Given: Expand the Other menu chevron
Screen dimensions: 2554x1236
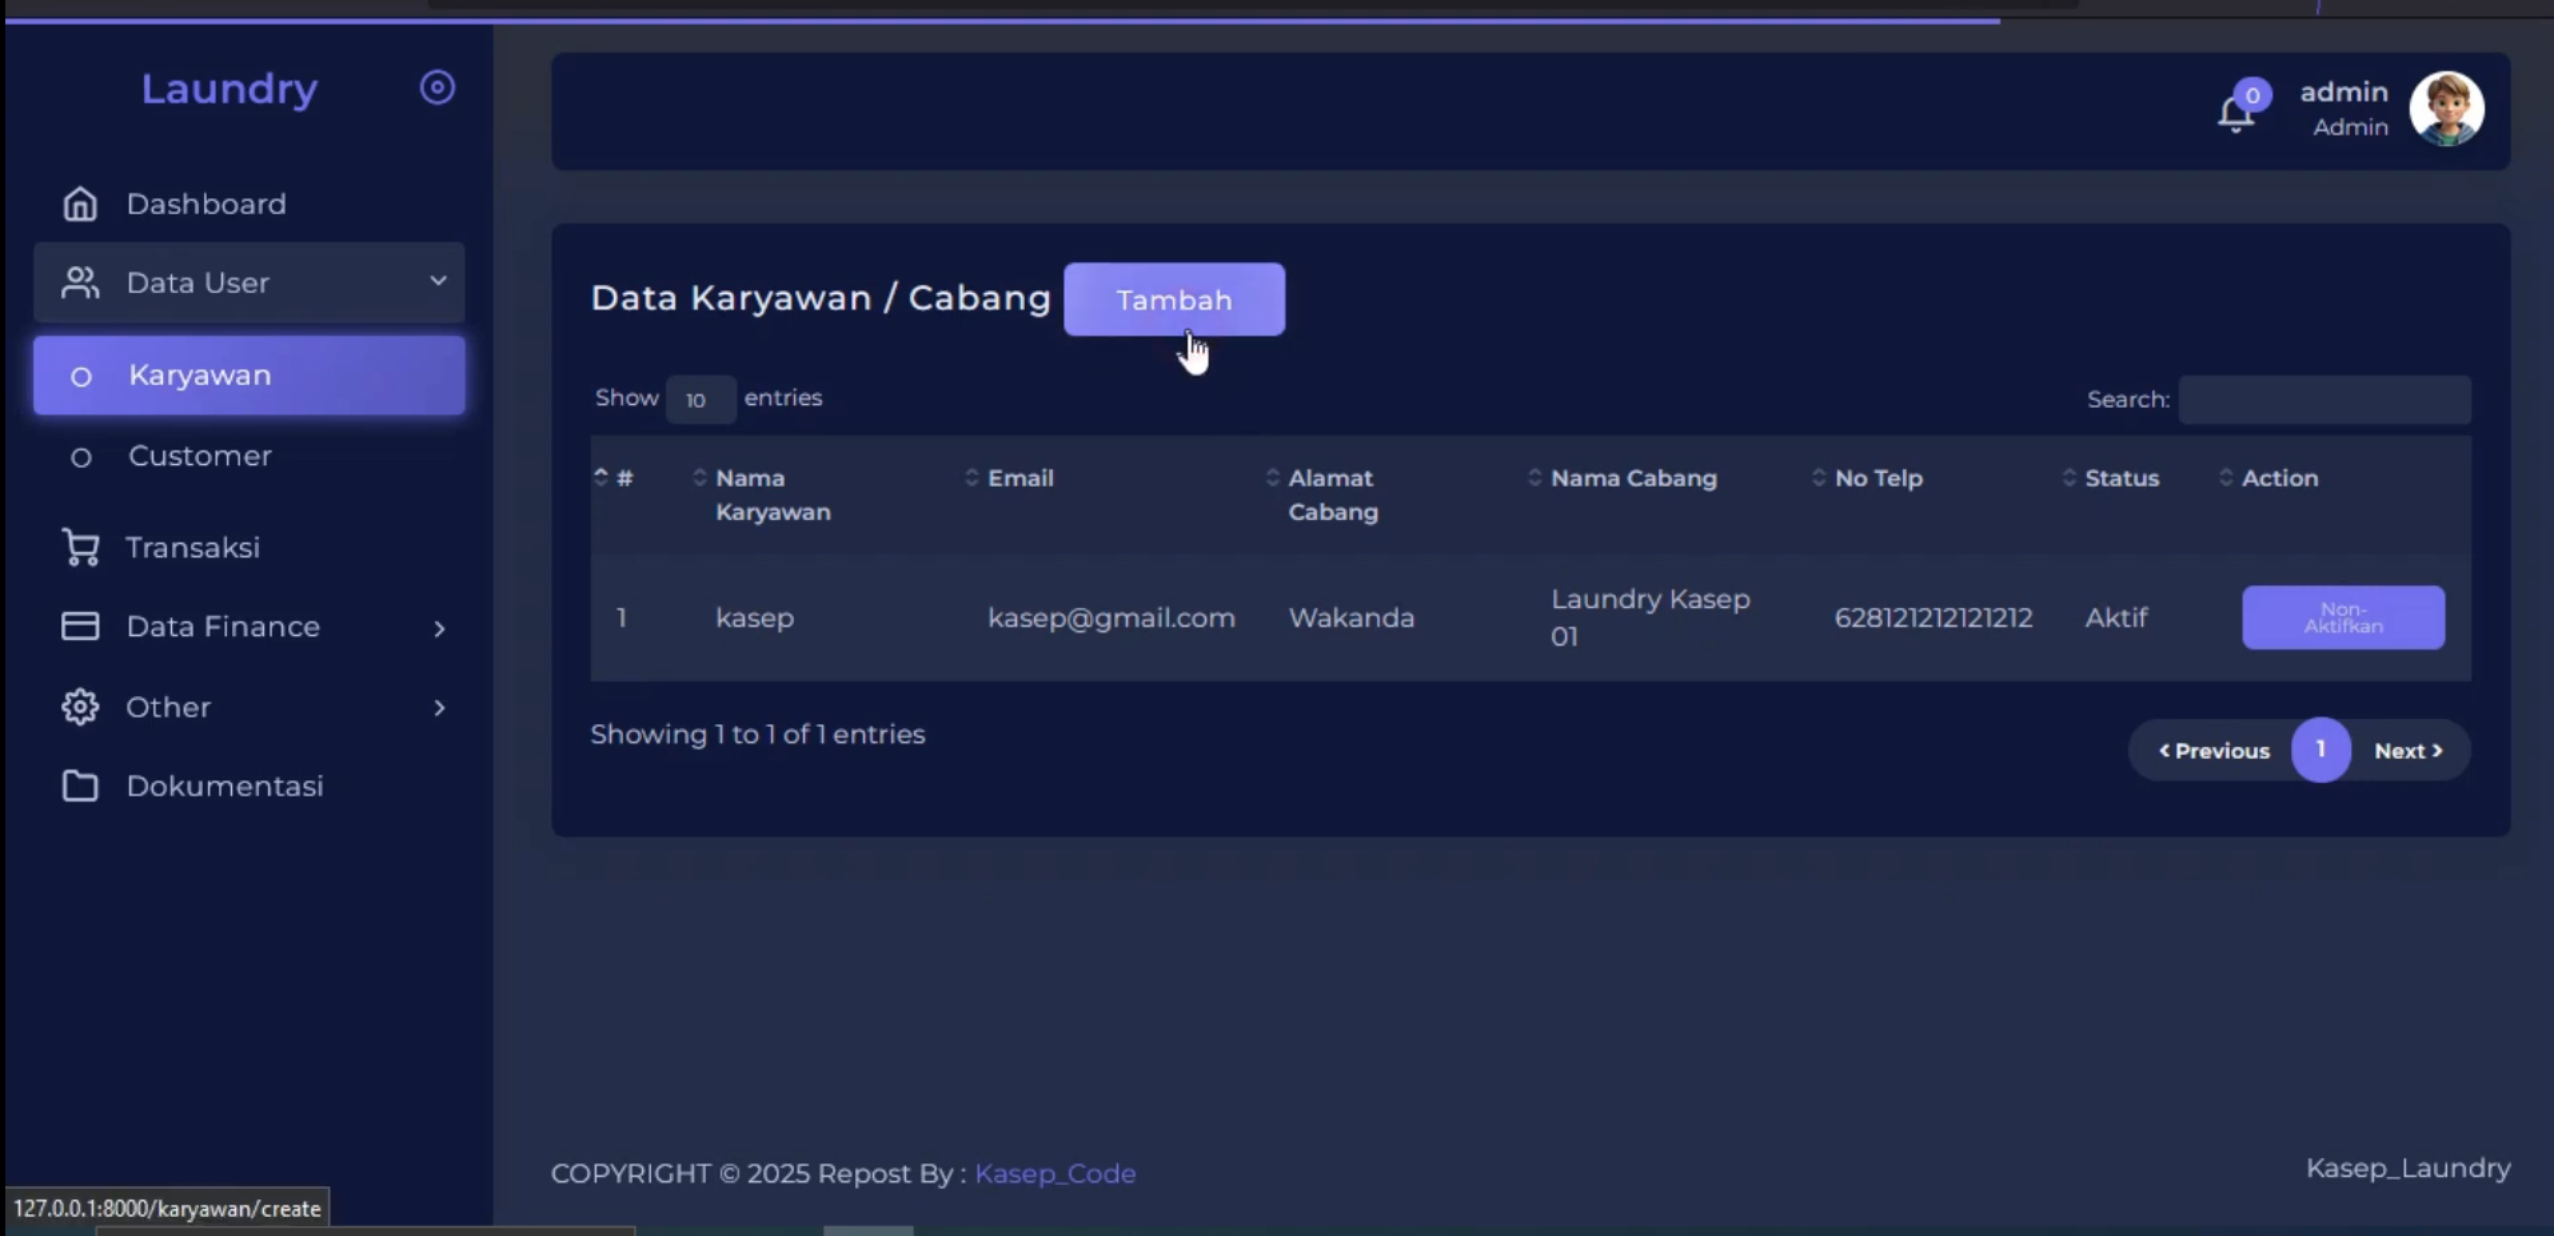Looking at the screenshot, I should tap(439, 708).
